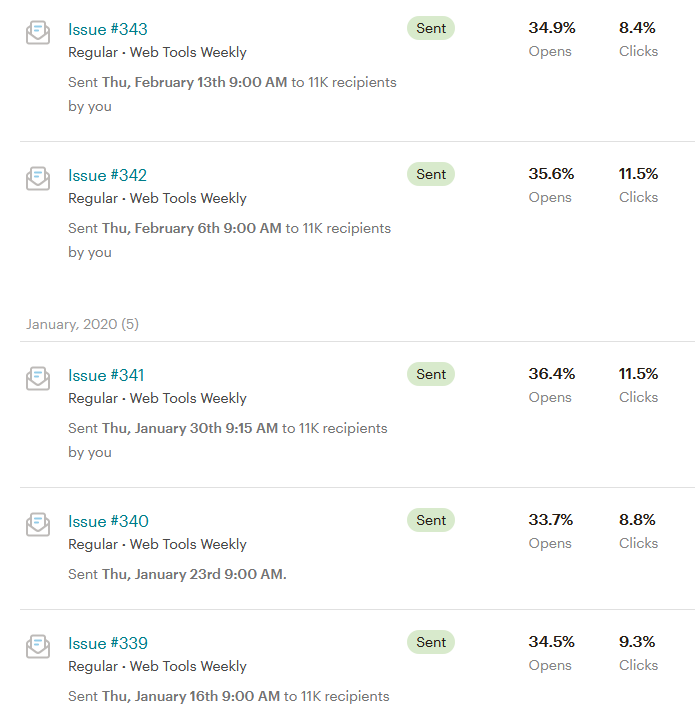Click the Sent status badge for Issue #341
Viewport: 695px width, 712px height.
(431, 374)
